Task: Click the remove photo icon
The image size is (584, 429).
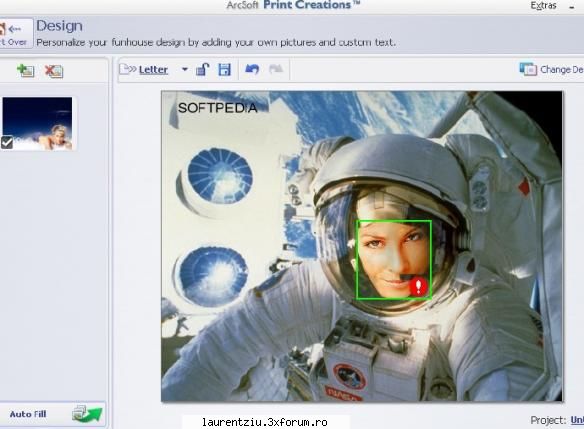Action: (54, 71)
